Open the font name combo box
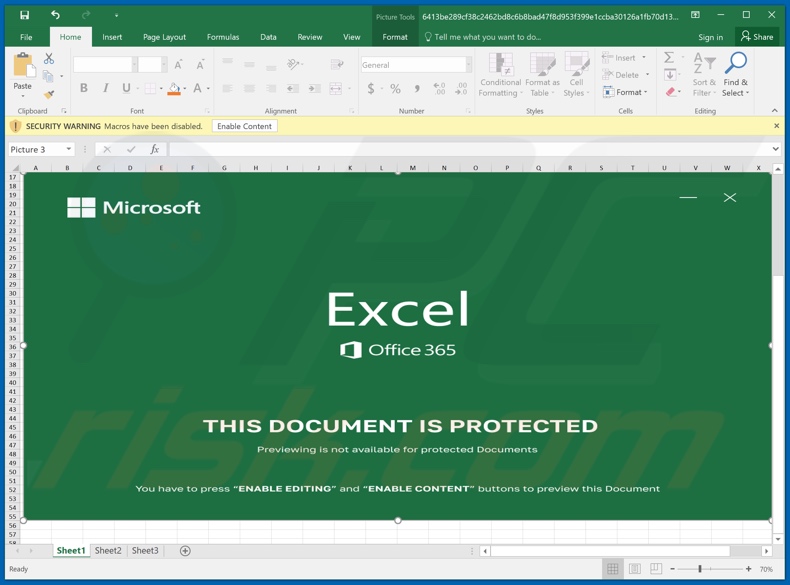Image resolution: width=790 pixels, height=585 pixels. click(105, 64)
